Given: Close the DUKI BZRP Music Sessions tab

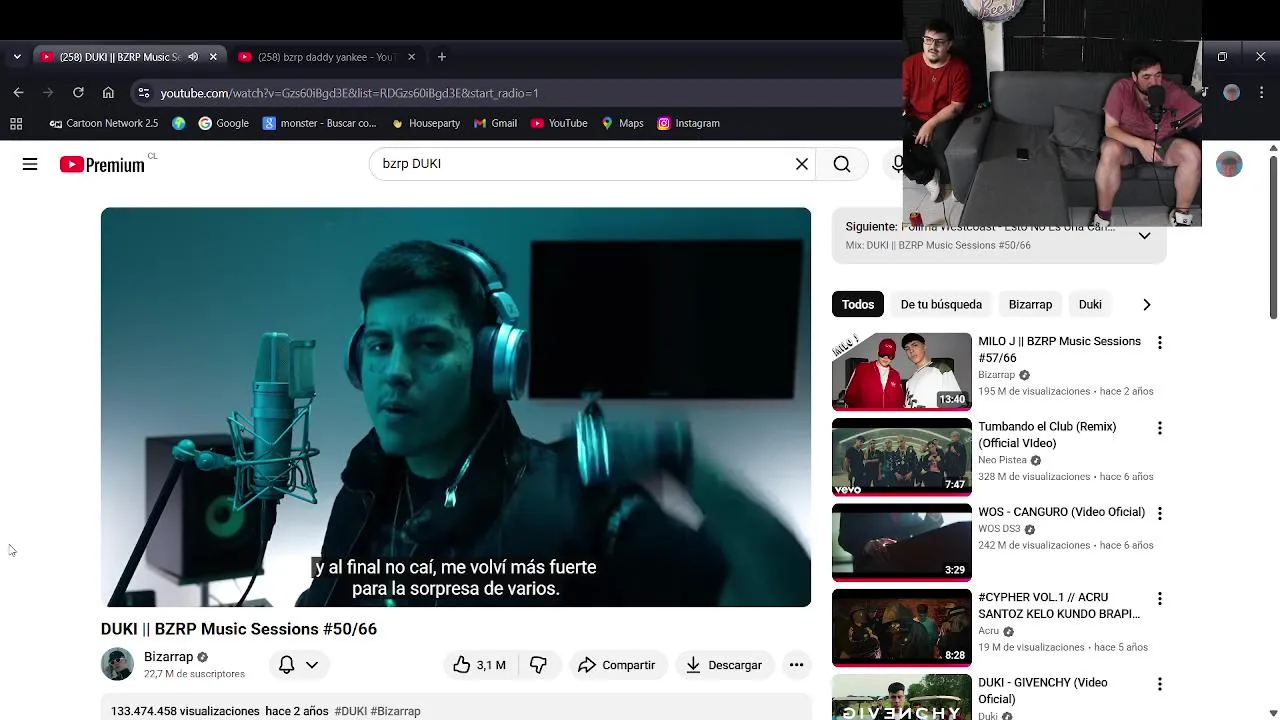Looking at the screenshot, I should click(x=213, y=57).
